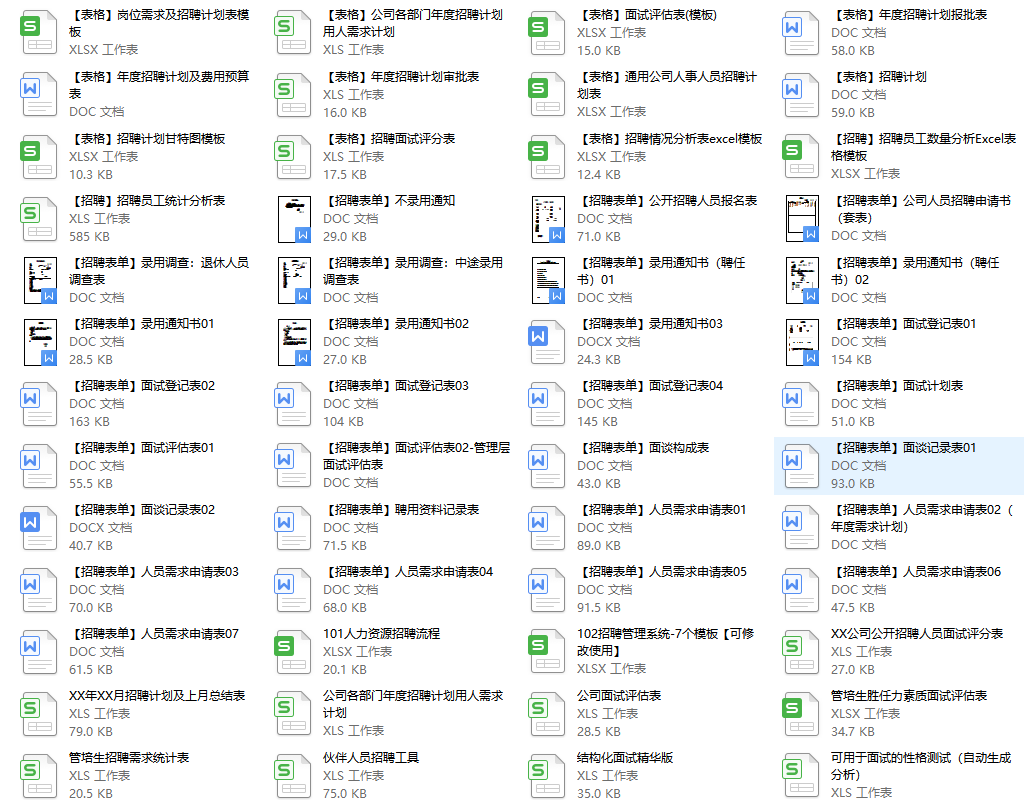Open the 不录用通知 document thumbnail
1029x808 pixels.
pos(294,219)
